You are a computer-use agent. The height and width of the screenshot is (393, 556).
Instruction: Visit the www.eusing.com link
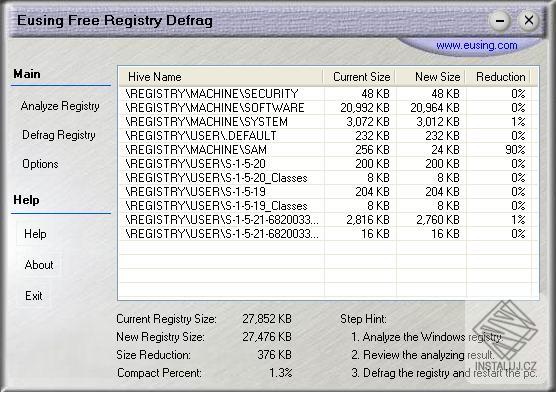click(477, 45)
